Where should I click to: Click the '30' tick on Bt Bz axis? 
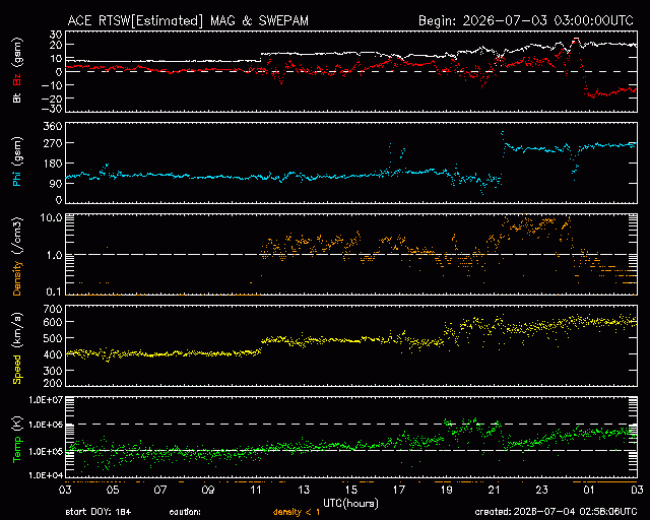[x=56, y=34]
